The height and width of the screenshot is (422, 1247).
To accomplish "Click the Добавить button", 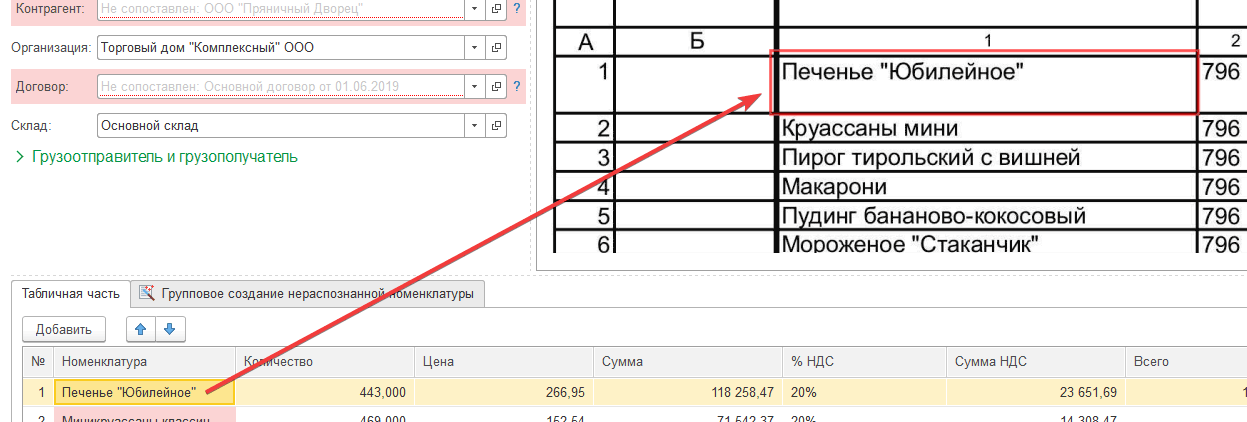I will (64, 329).
